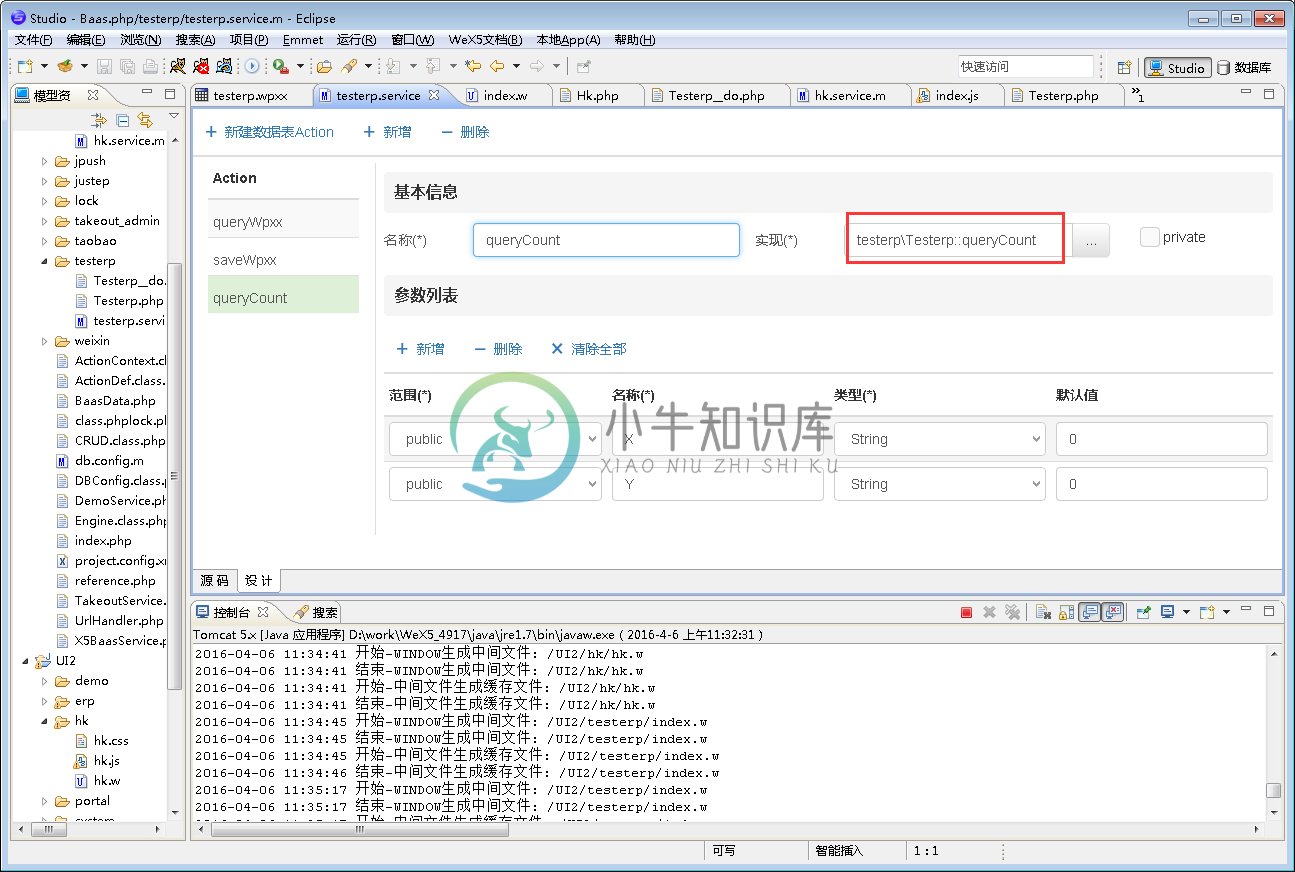Click the Open Perspective icon beside Studio
This screenshot has height=872, width=1295.
tap(1124, 67)
